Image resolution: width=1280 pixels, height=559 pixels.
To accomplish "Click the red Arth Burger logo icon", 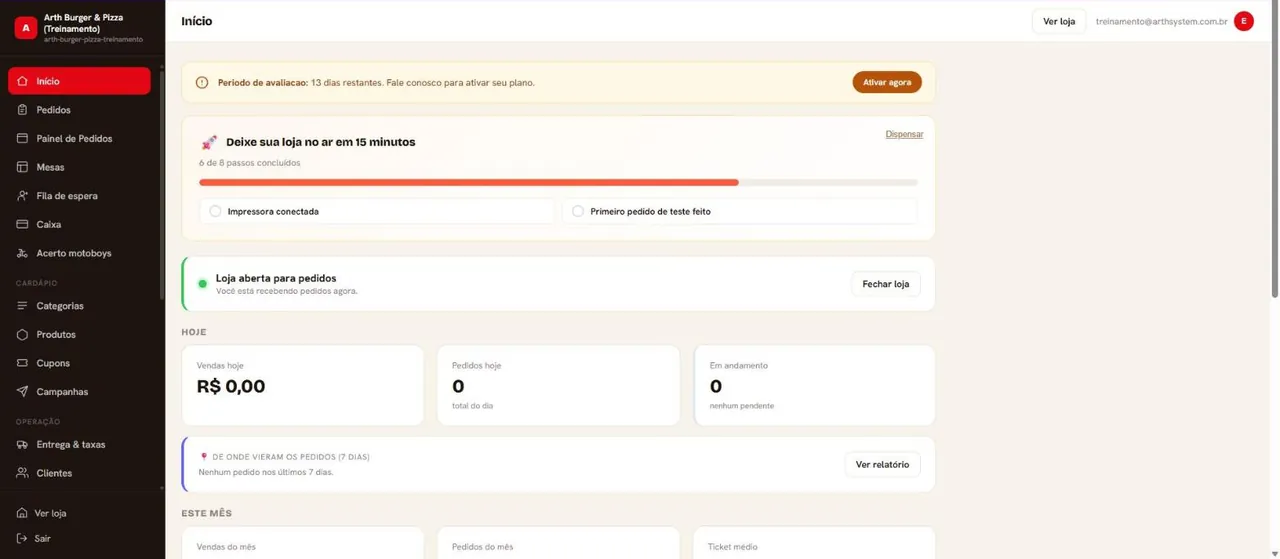I will point(25,28).
